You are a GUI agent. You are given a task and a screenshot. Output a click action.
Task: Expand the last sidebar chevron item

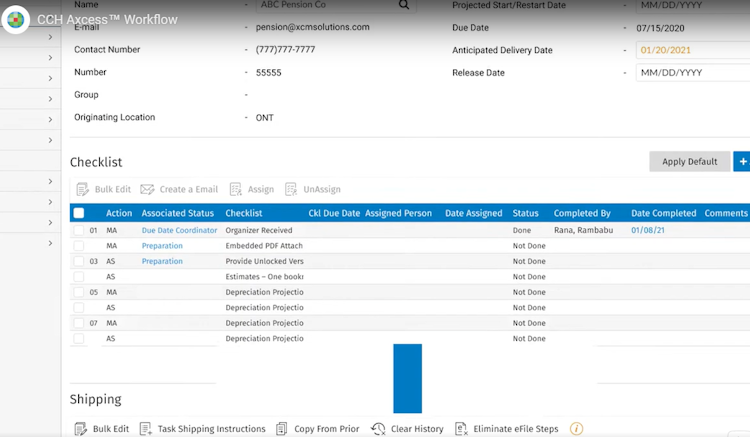coord(50,243)
